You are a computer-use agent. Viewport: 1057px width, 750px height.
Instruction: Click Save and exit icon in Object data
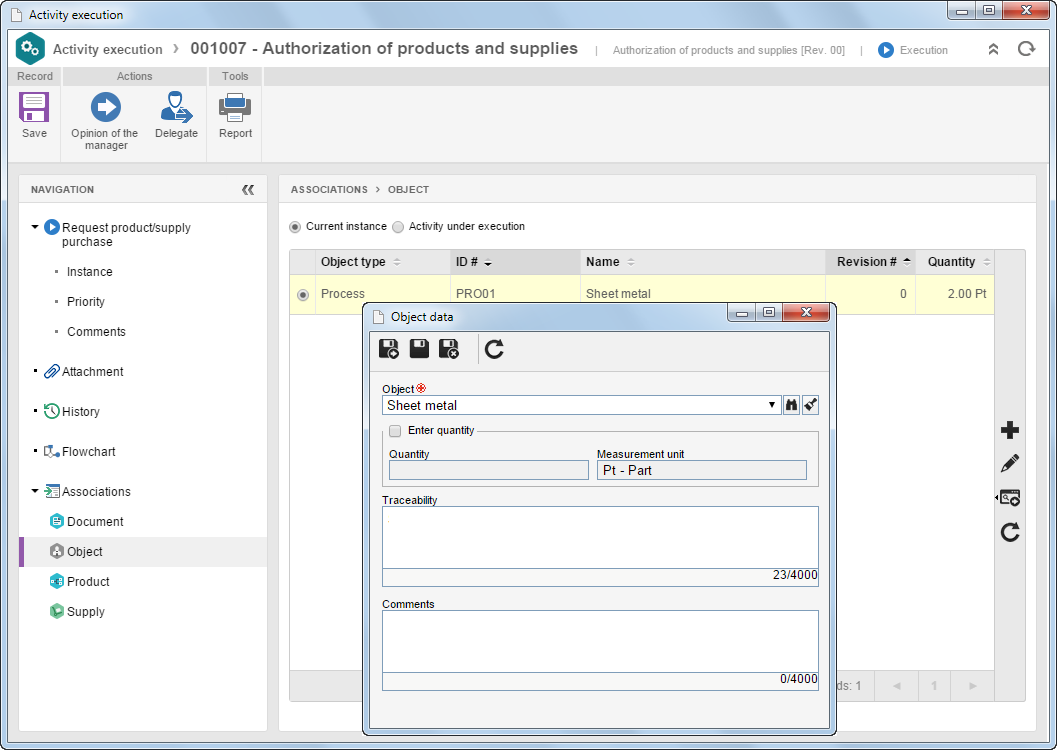coord(449,349)
